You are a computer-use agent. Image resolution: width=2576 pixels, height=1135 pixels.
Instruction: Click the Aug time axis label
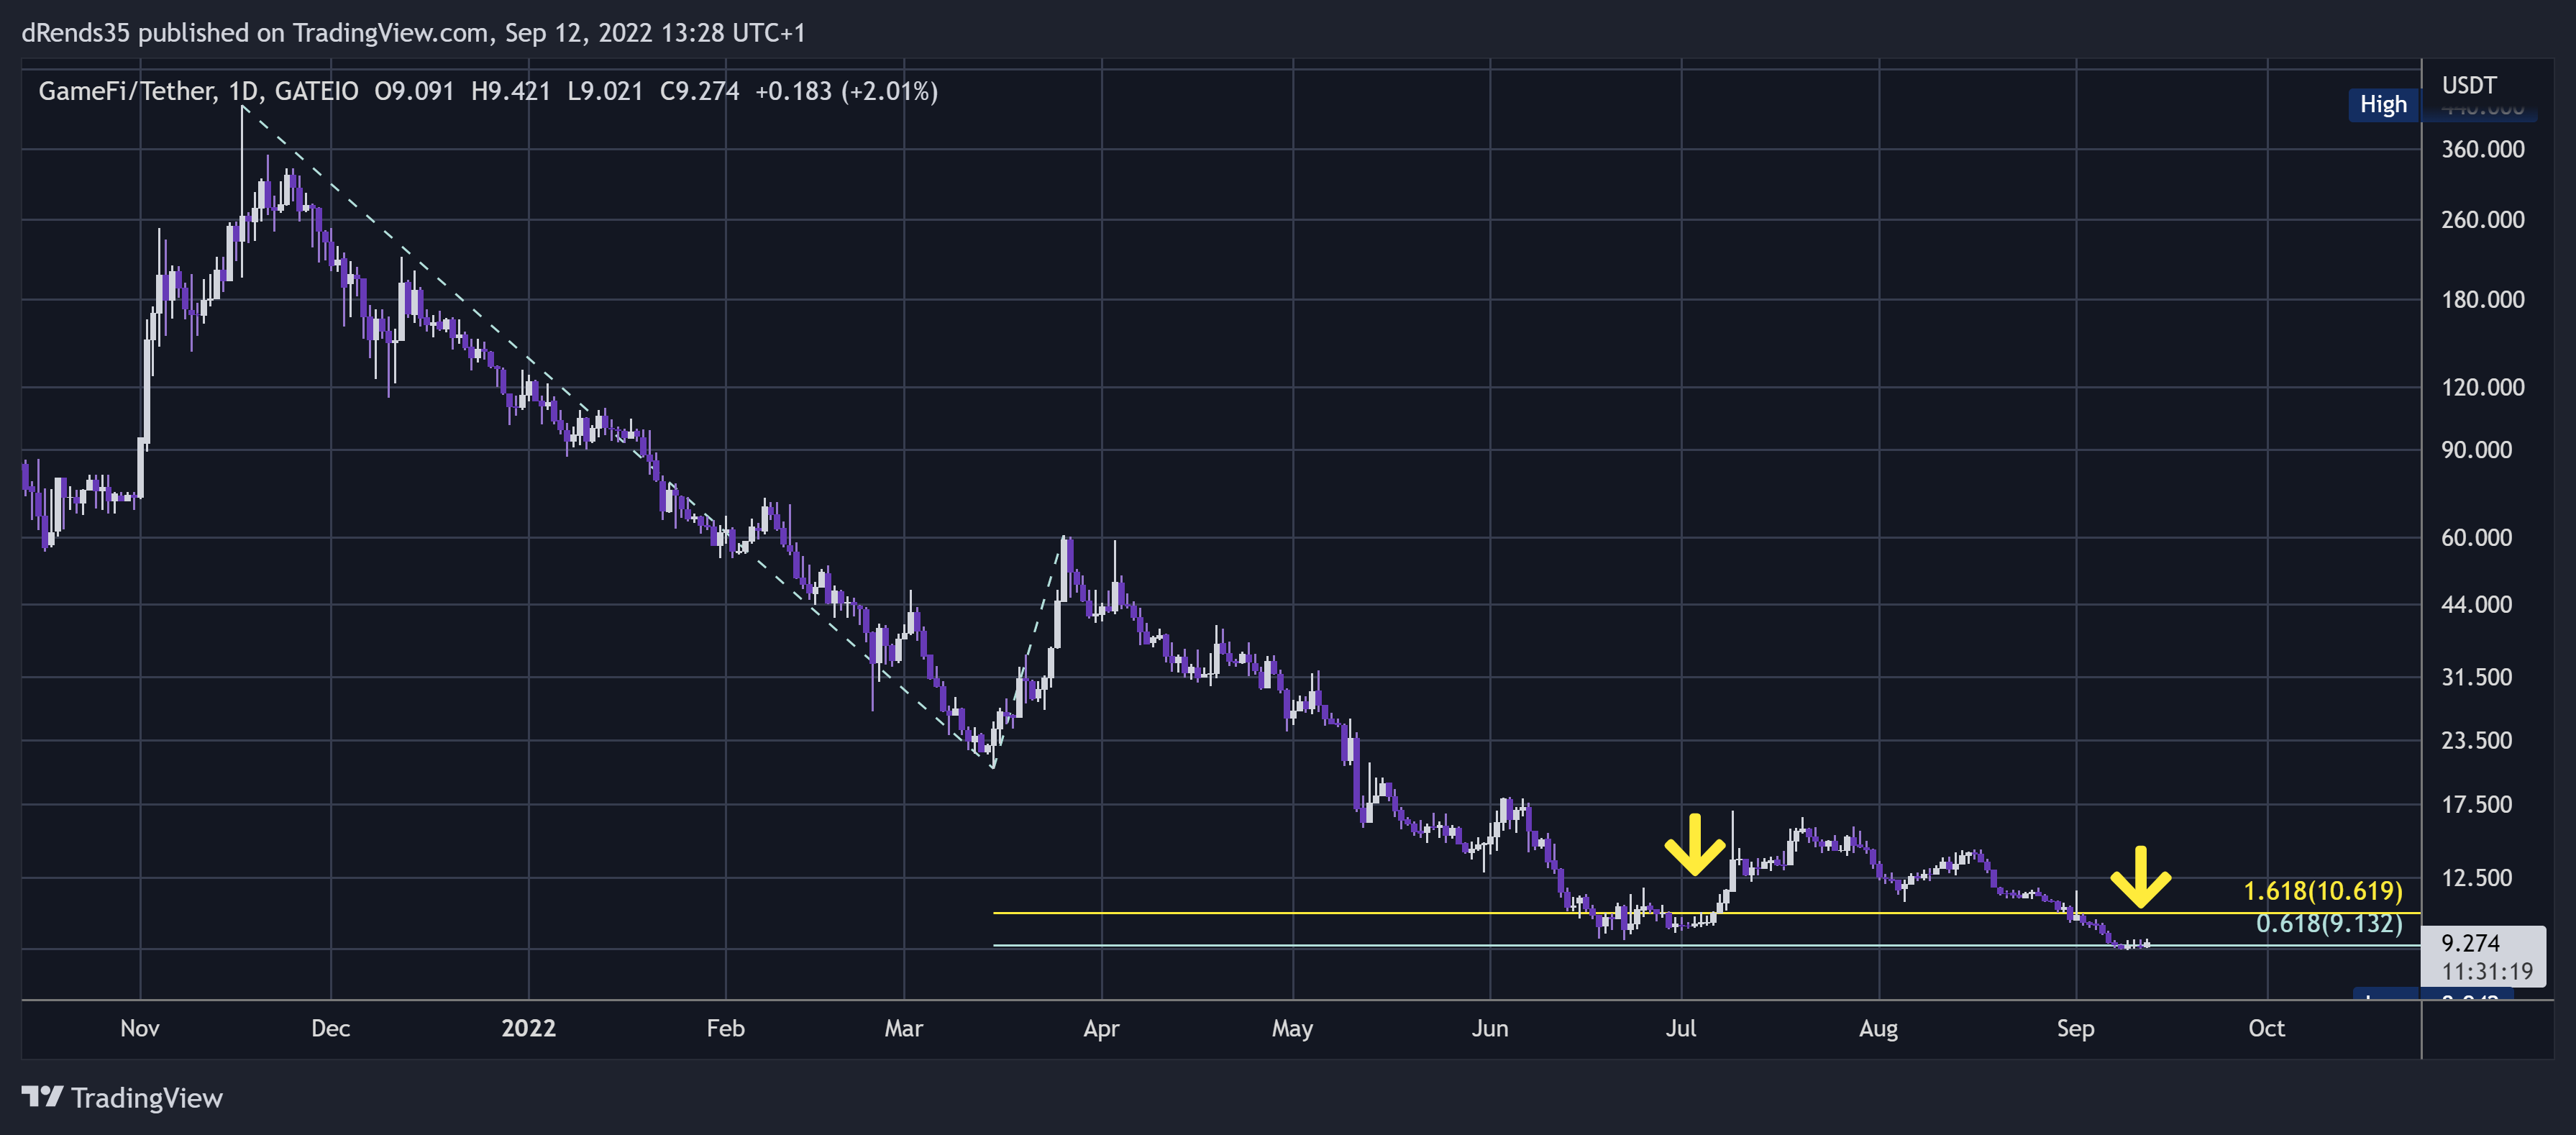[1878, 1028]
